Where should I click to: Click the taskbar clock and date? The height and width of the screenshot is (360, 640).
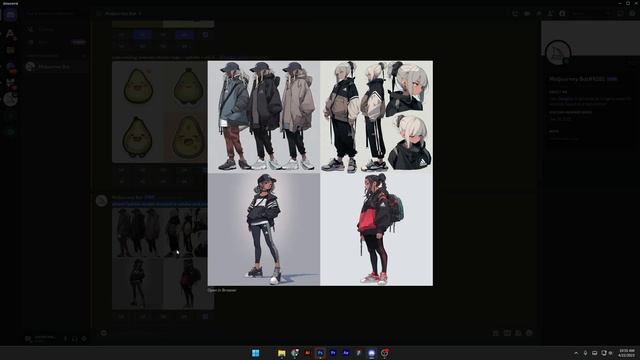pos(627,353)
